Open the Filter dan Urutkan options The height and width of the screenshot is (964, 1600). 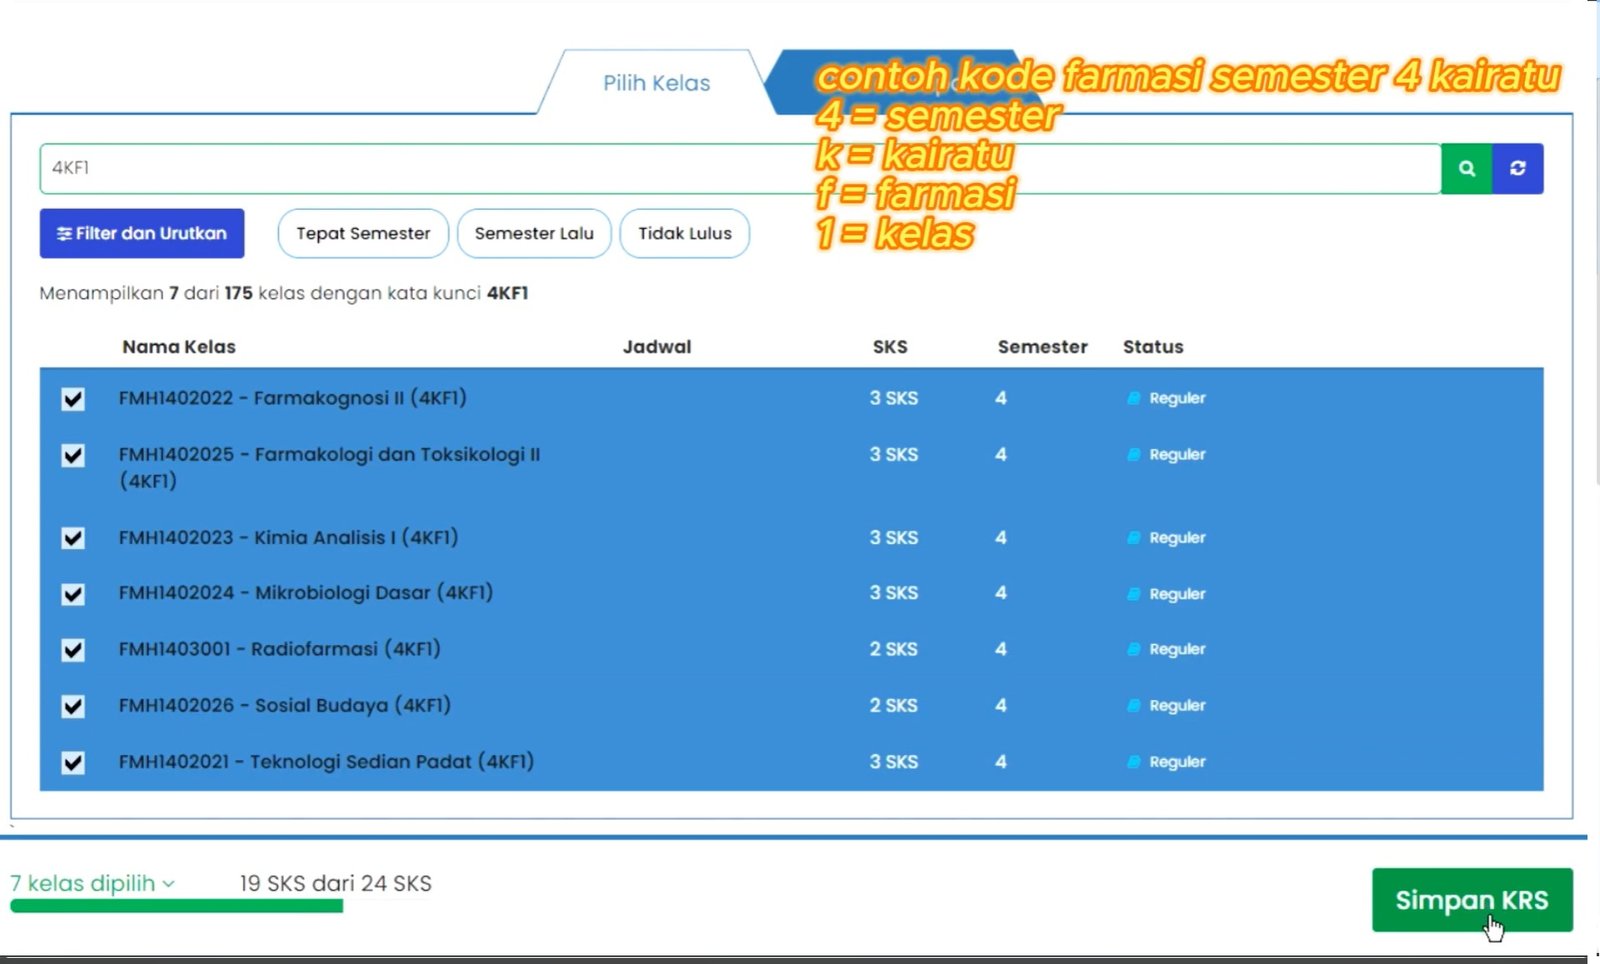[142, 233]
